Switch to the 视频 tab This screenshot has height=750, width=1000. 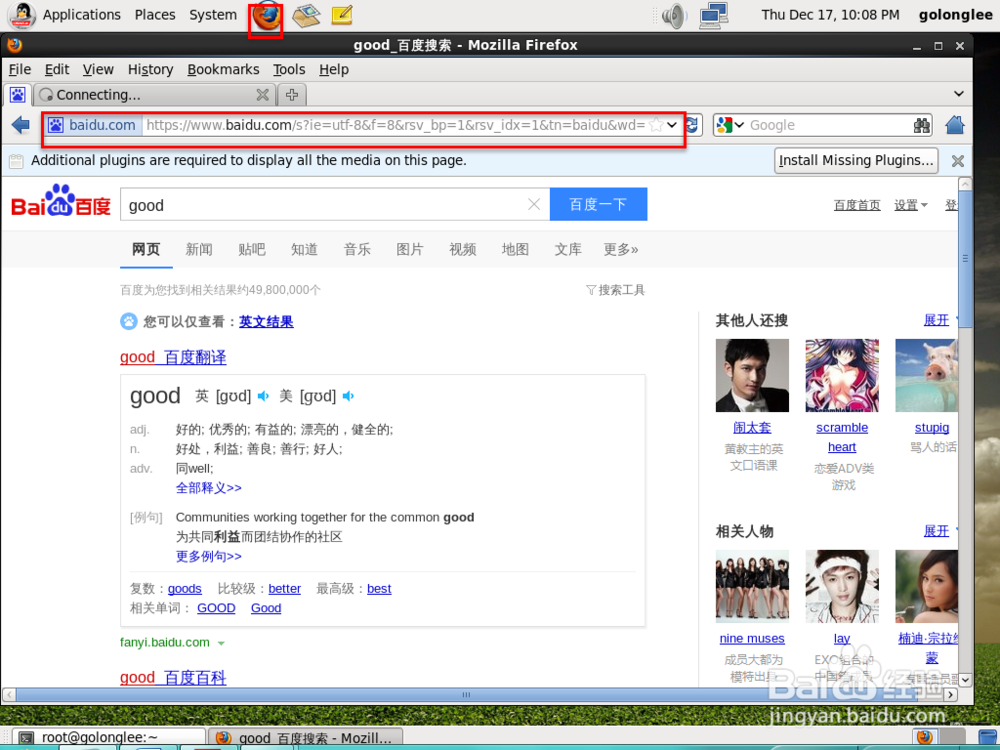(x=462, y=249)
